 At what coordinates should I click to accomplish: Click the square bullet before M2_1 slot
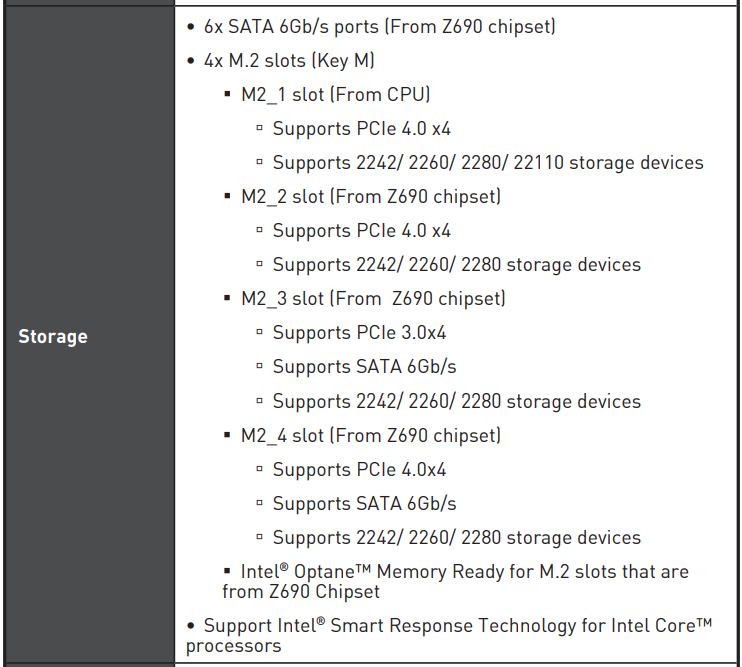(x=228, y=95)
